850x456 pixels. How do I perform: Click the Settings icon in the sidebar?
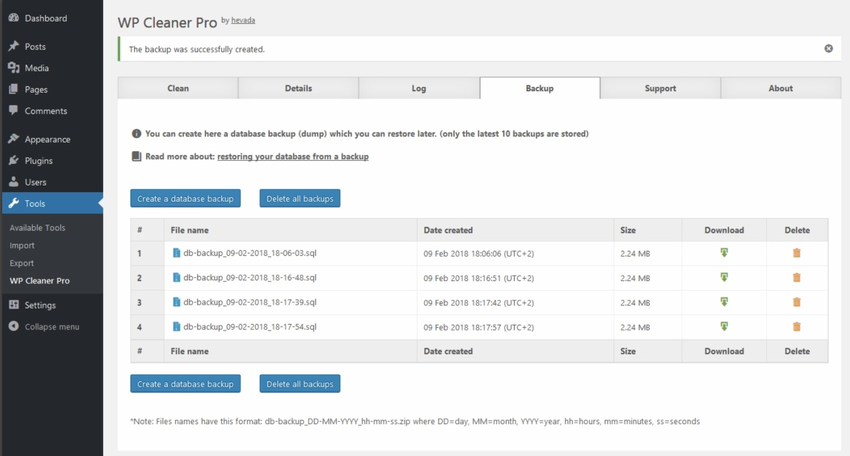click(14, 305)
